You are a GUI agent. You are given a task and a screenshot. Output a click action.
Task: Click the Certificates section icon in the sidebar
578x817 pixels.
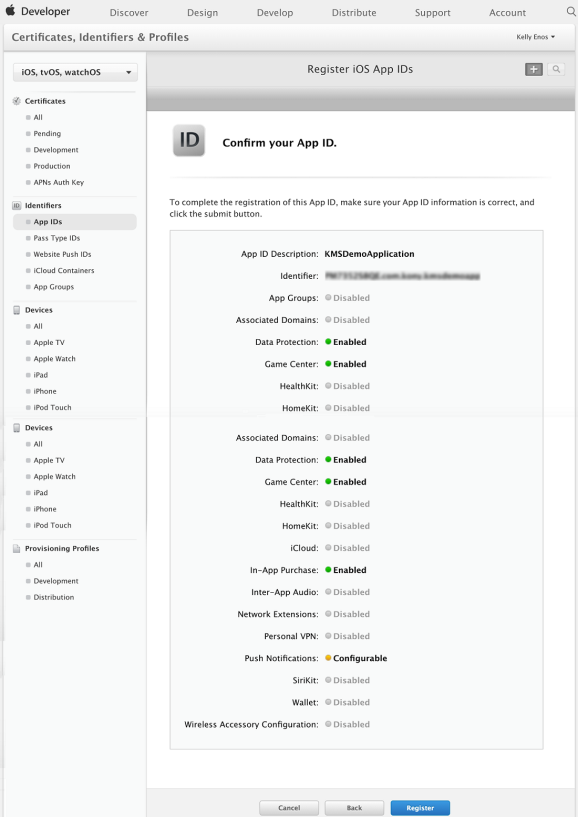click(x=16, y=100)
